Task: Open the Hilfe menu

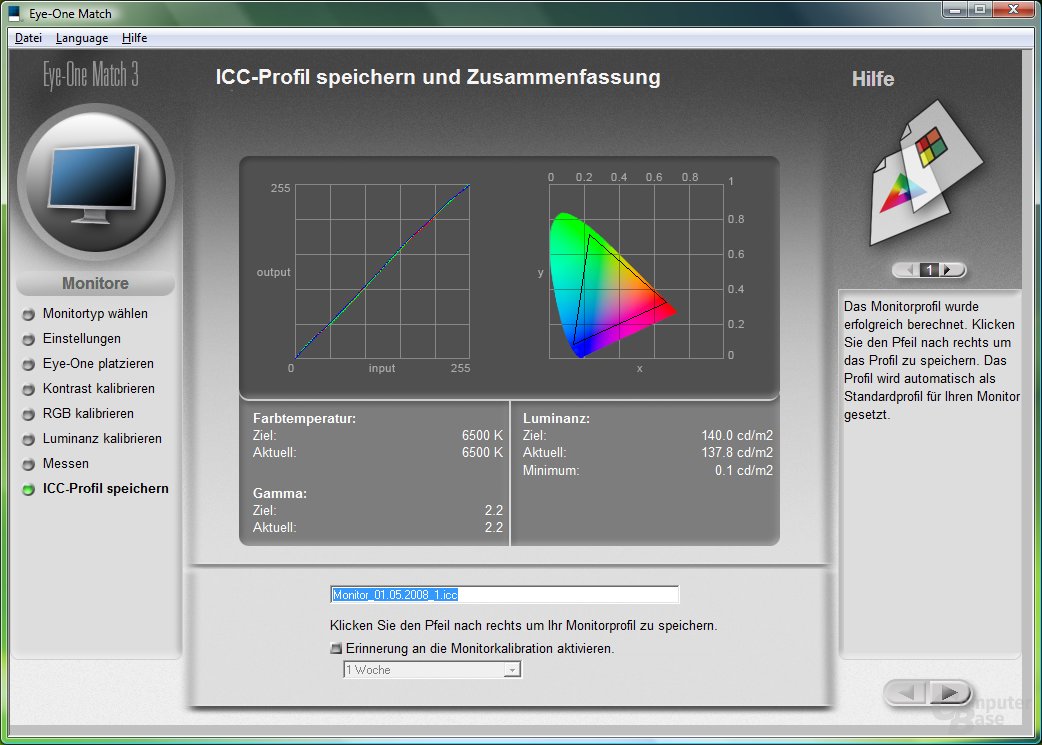Action: [134, 38]
